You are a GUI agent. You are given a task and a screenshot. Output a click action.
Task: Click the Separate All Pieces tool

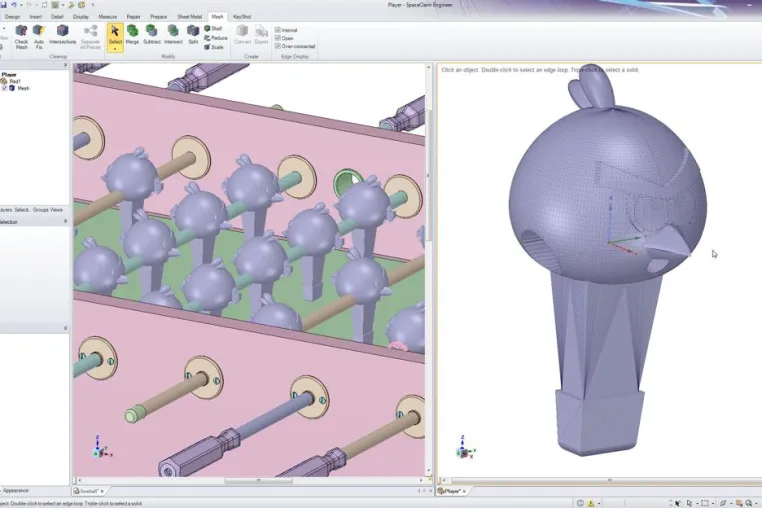click(90, 37)
